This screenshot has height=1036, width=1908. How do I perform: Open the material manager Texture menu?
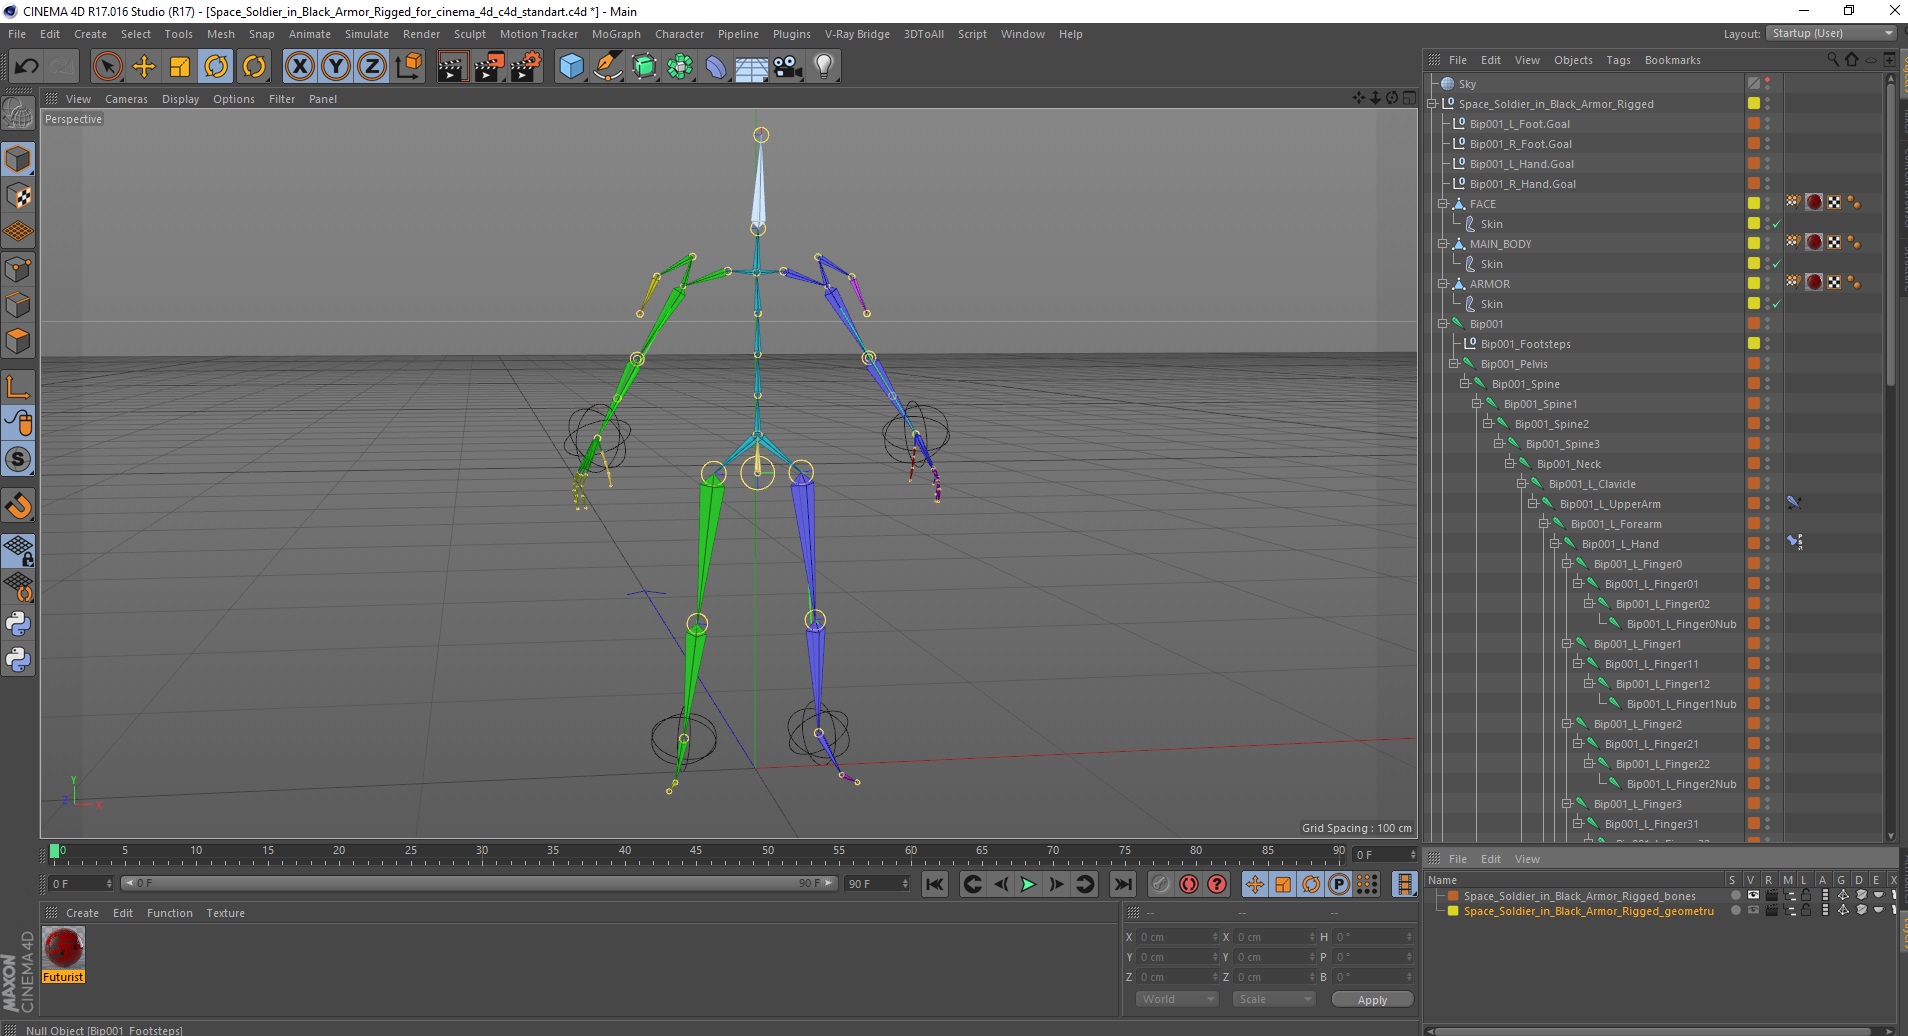tap(225, 913)
